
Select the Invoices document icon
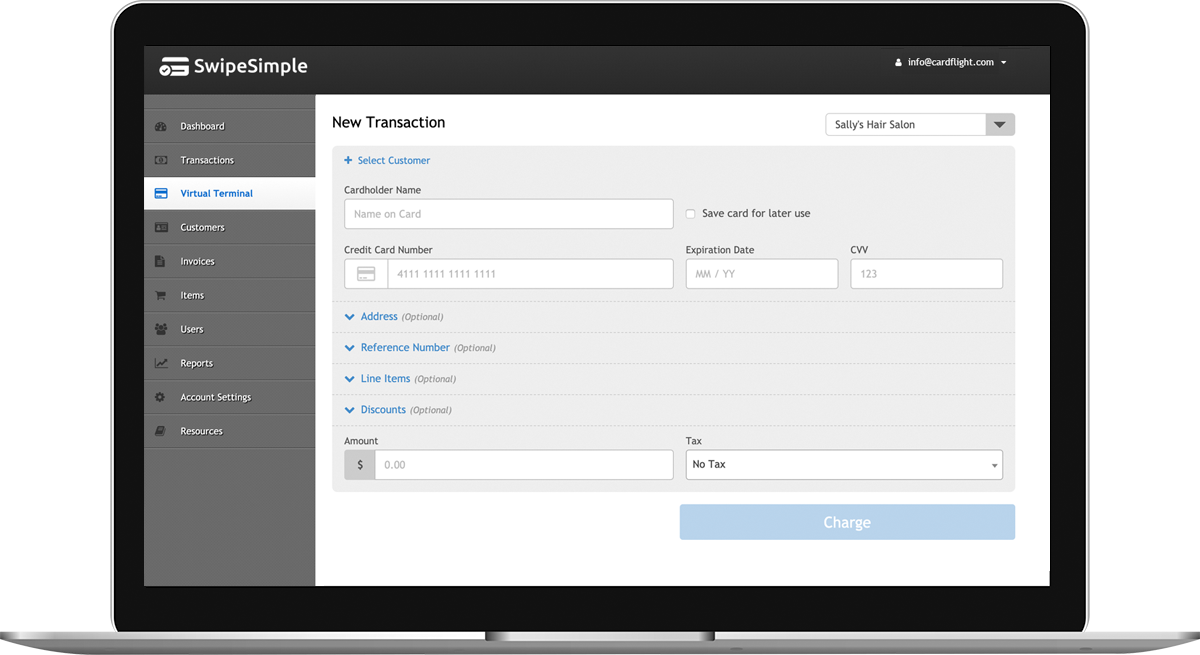(161, 261)
